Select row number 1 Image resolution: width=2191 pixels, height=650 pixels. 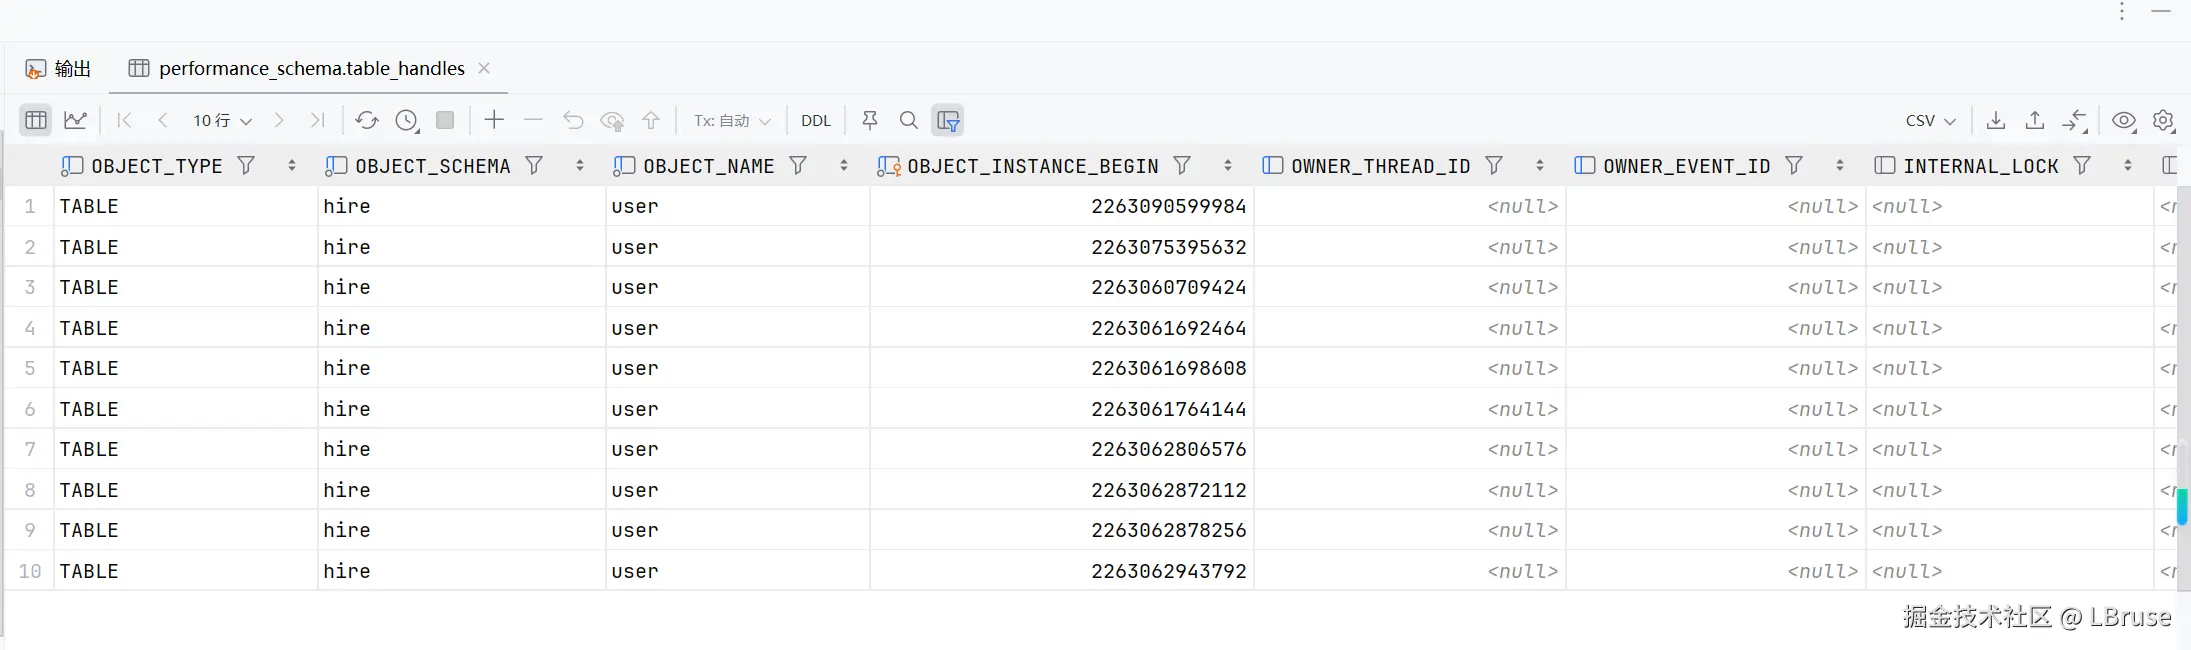pos(30,206)
